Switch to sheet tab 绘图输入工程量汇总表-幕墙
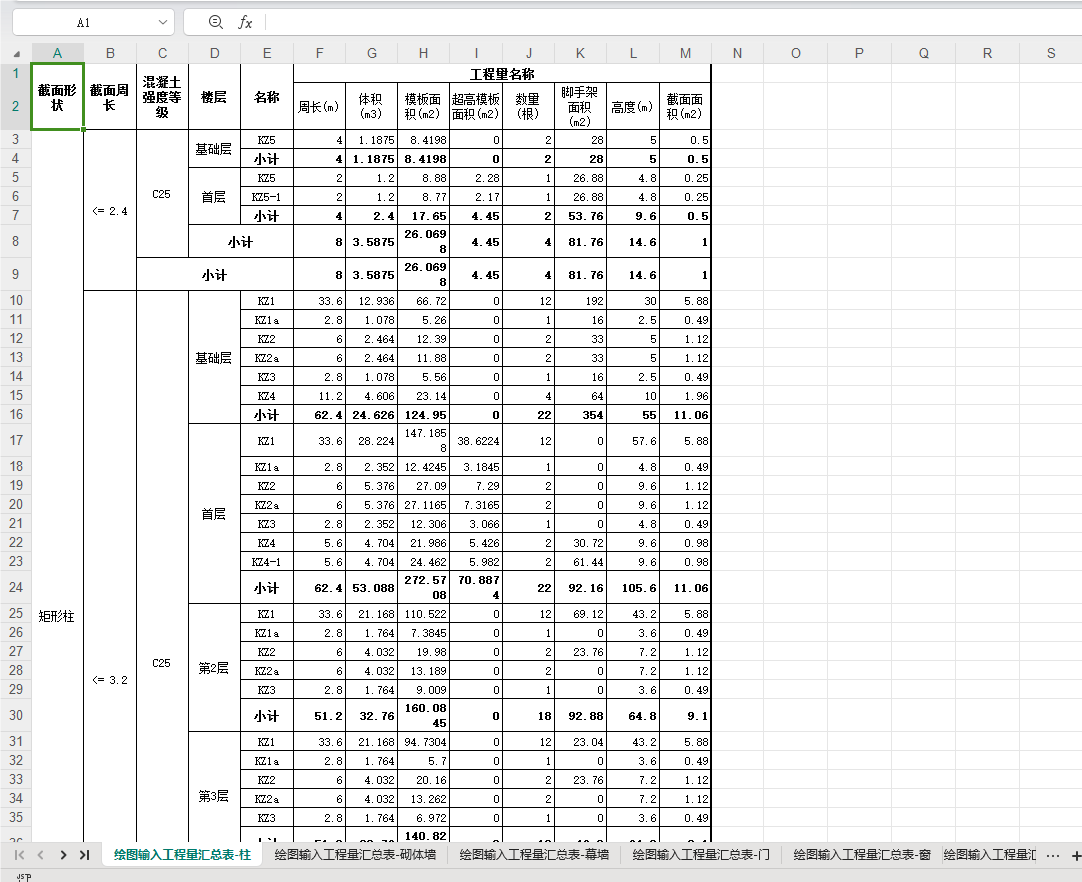 534,855
